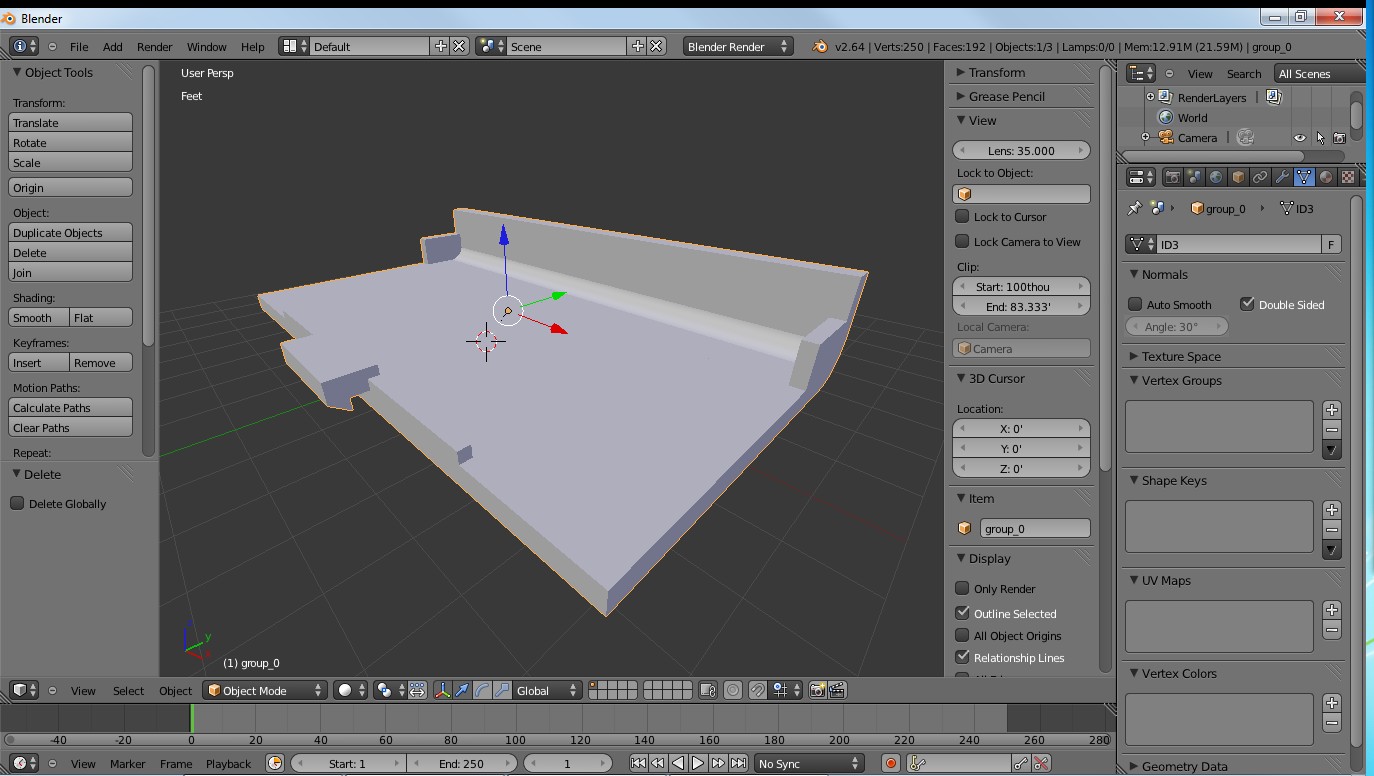Open the Modifiers wrench tab
Screen dimensions: 1374x776
pyautogui.click(x=1282, y=177)
